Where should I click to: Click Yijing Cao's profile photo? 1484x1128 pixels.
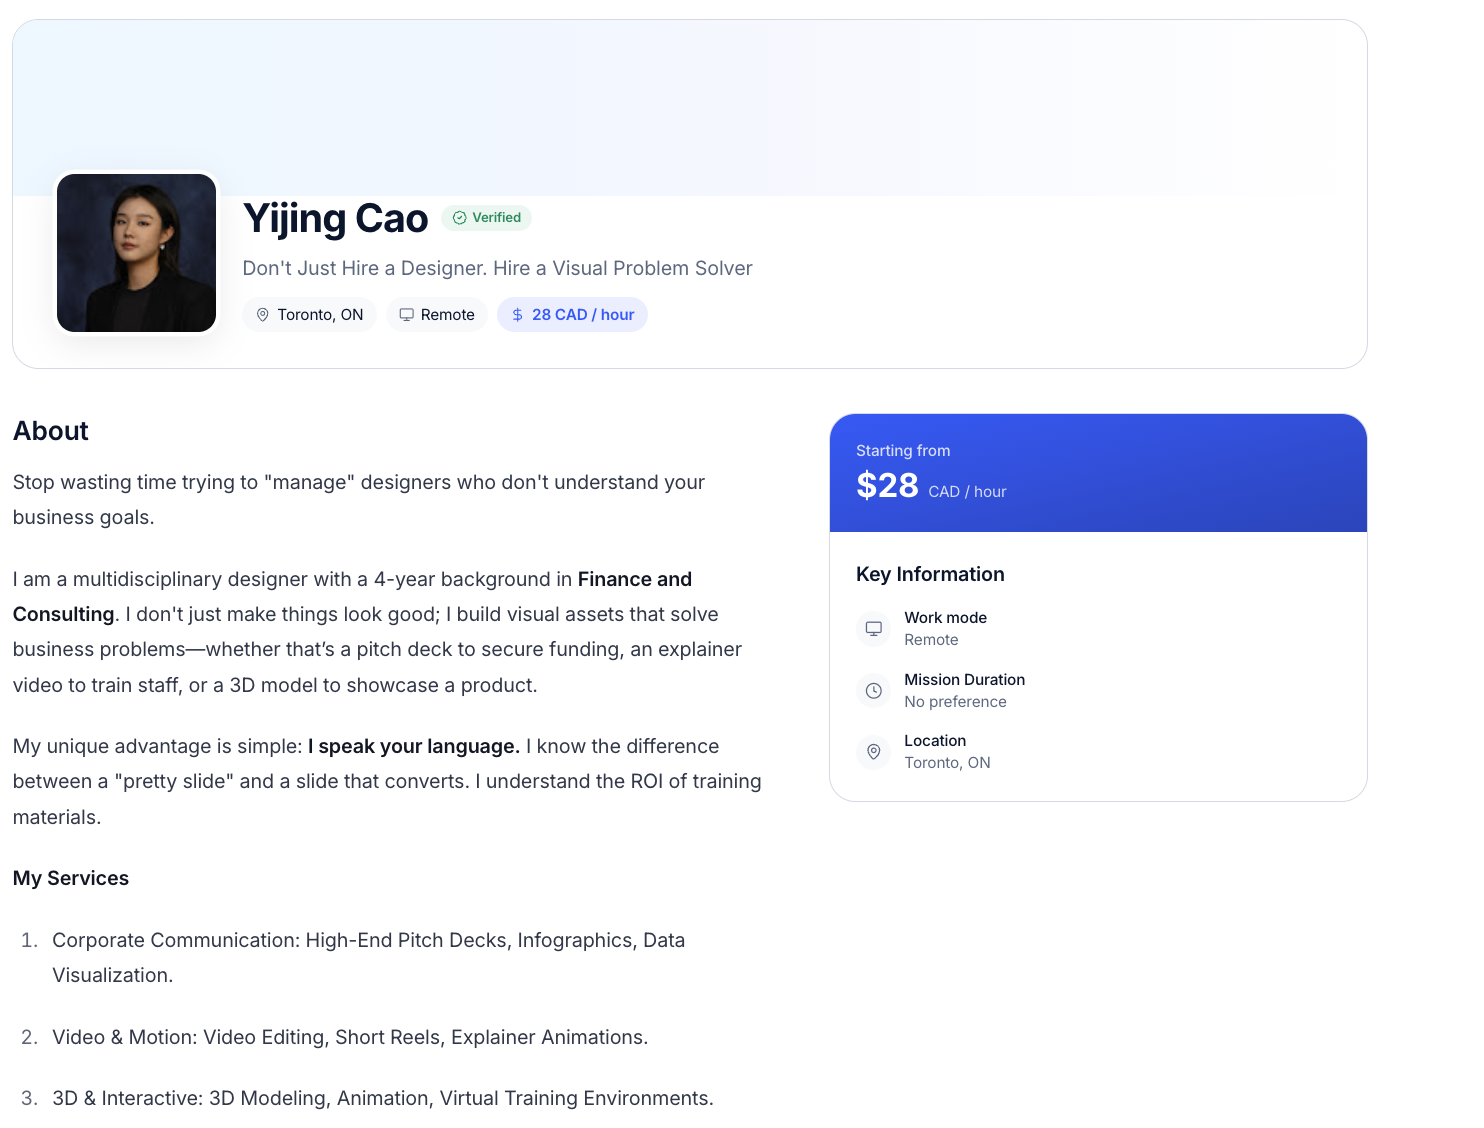point(136,253)
